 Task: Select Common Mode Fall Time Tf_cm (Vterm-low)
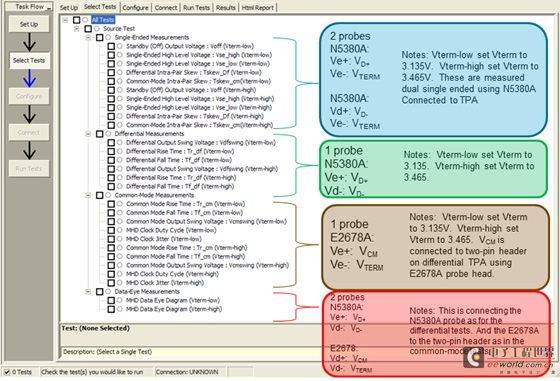184,213
